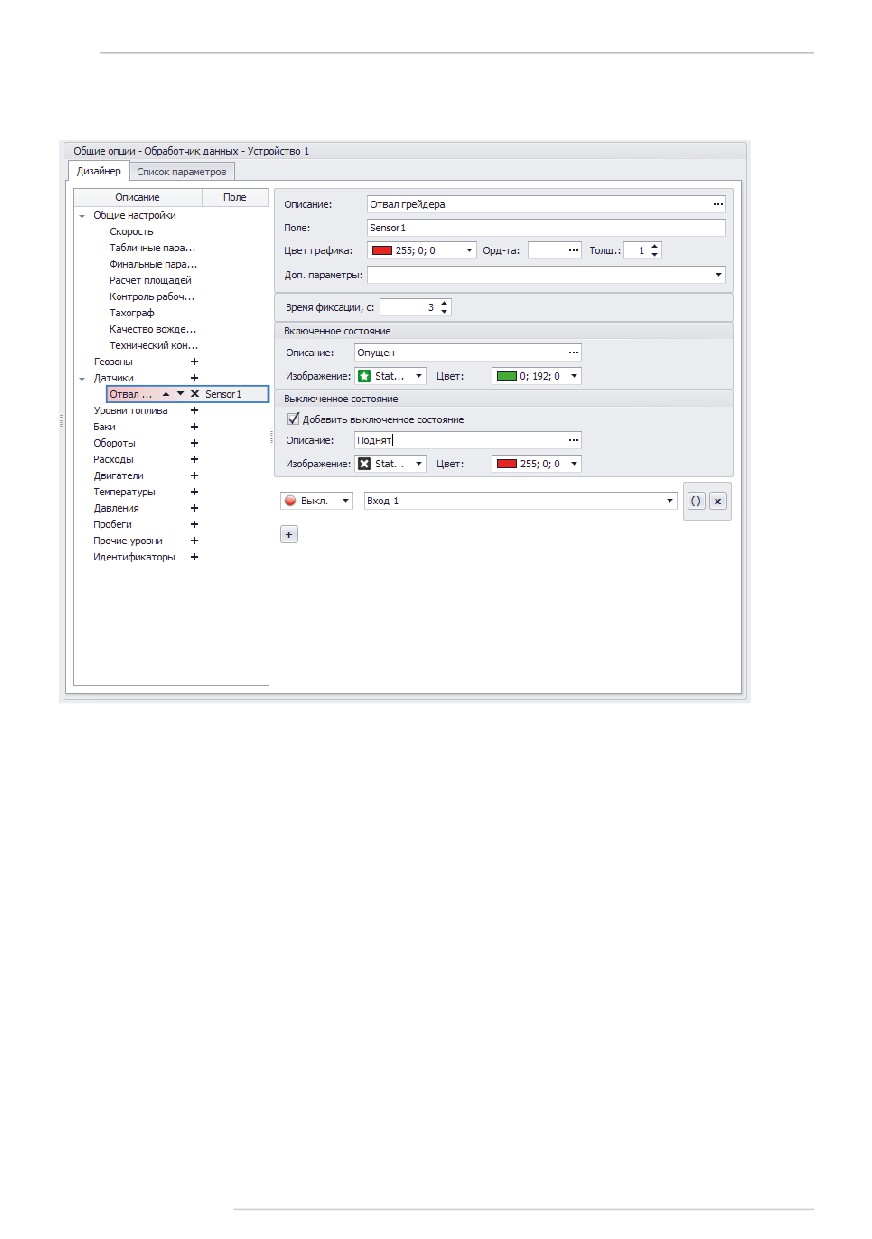
Task: Select Расчет площадей tree item
Action: 150,280
